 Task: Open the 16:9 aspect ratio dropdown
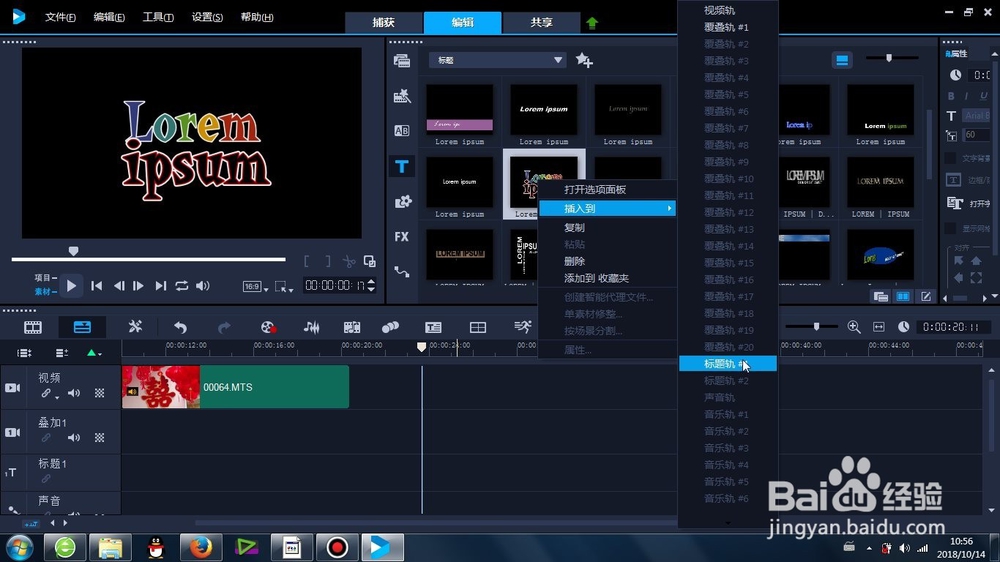tap(256, 287)
